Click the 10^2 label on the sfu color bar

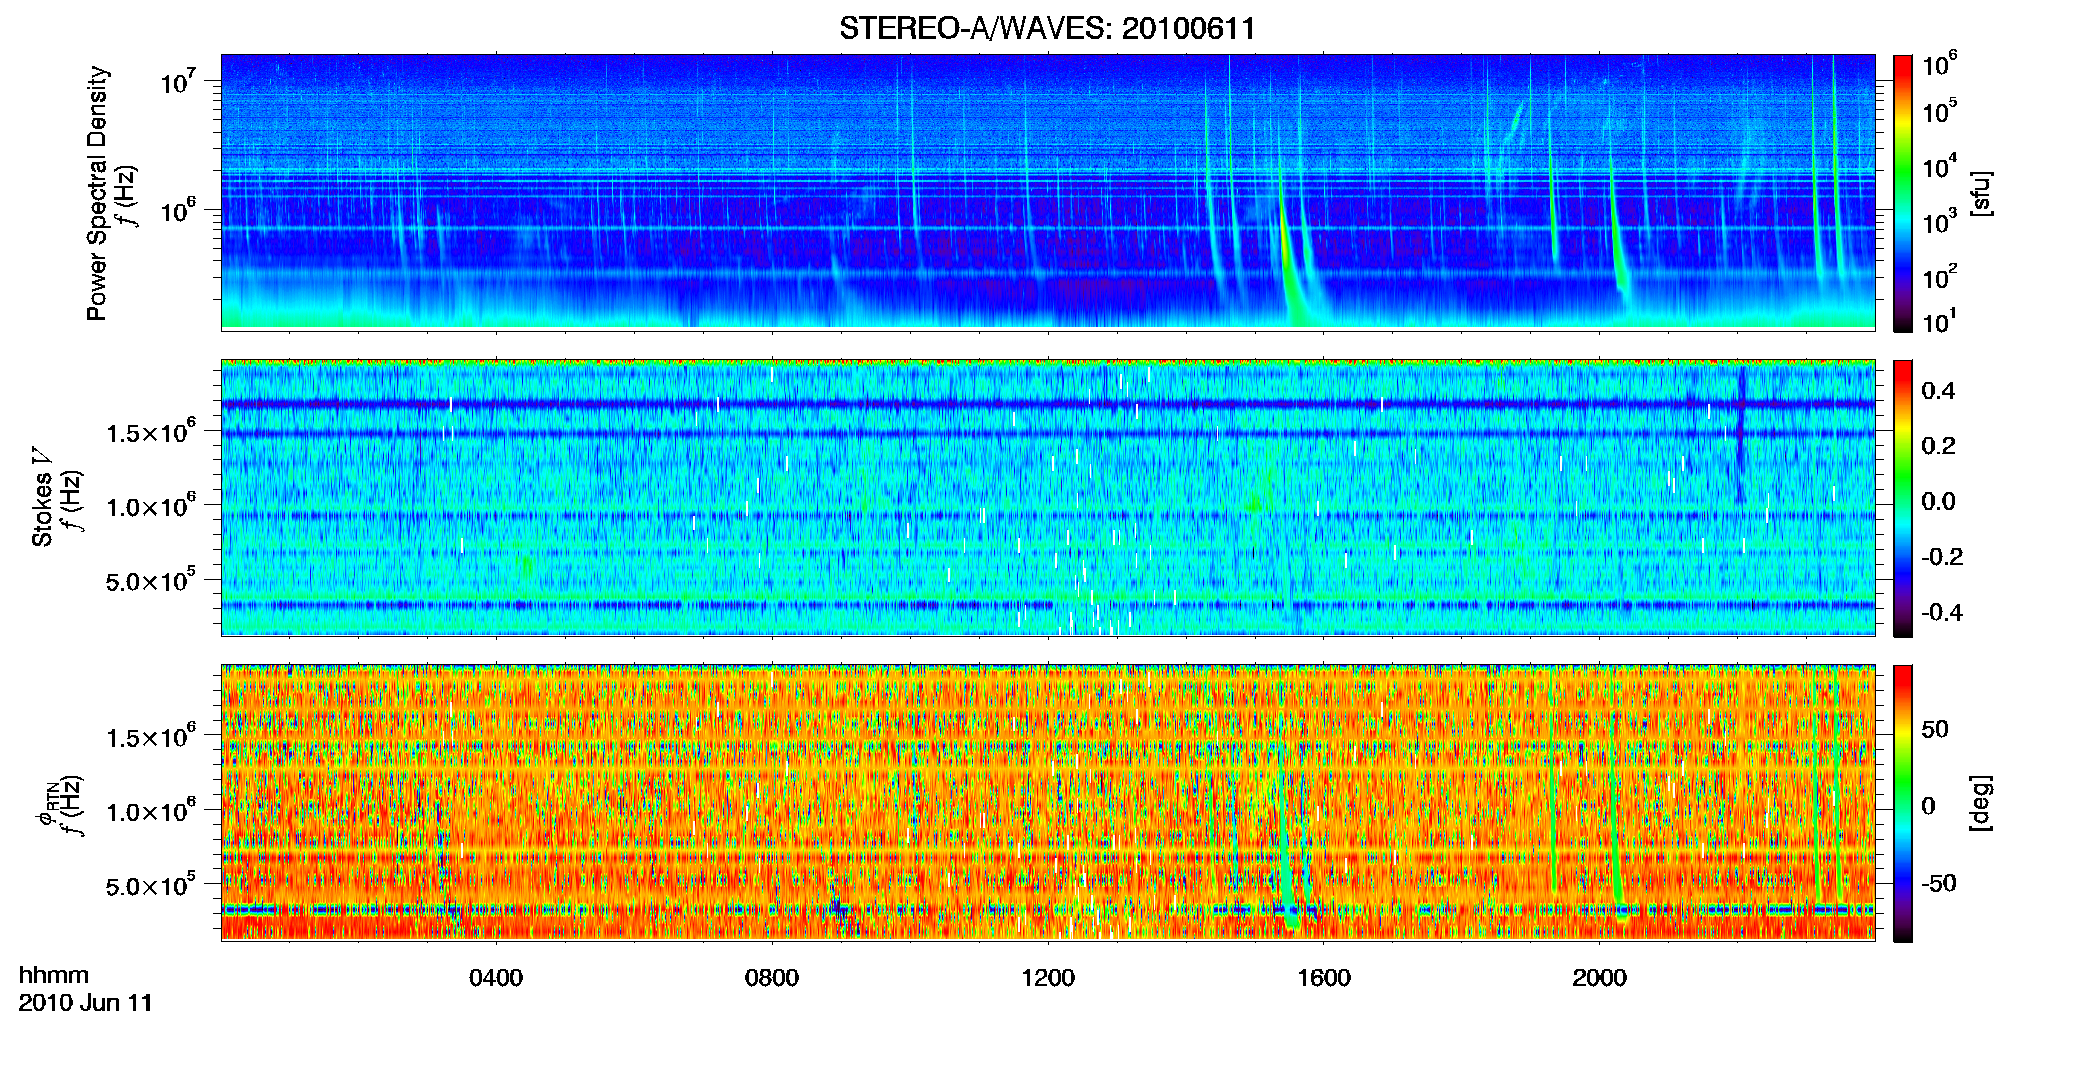pos(1940,277)
